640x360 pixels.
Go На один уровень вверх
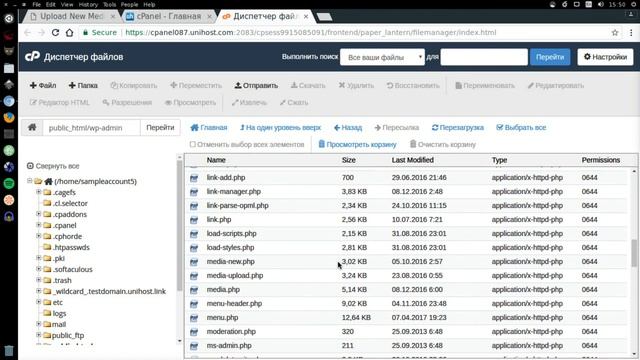pyautogui.click(x=280, y=127)
